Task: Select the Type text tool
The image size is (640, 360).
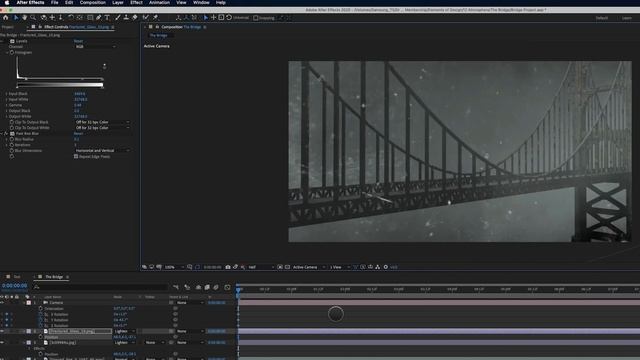Action: (107, 18)
